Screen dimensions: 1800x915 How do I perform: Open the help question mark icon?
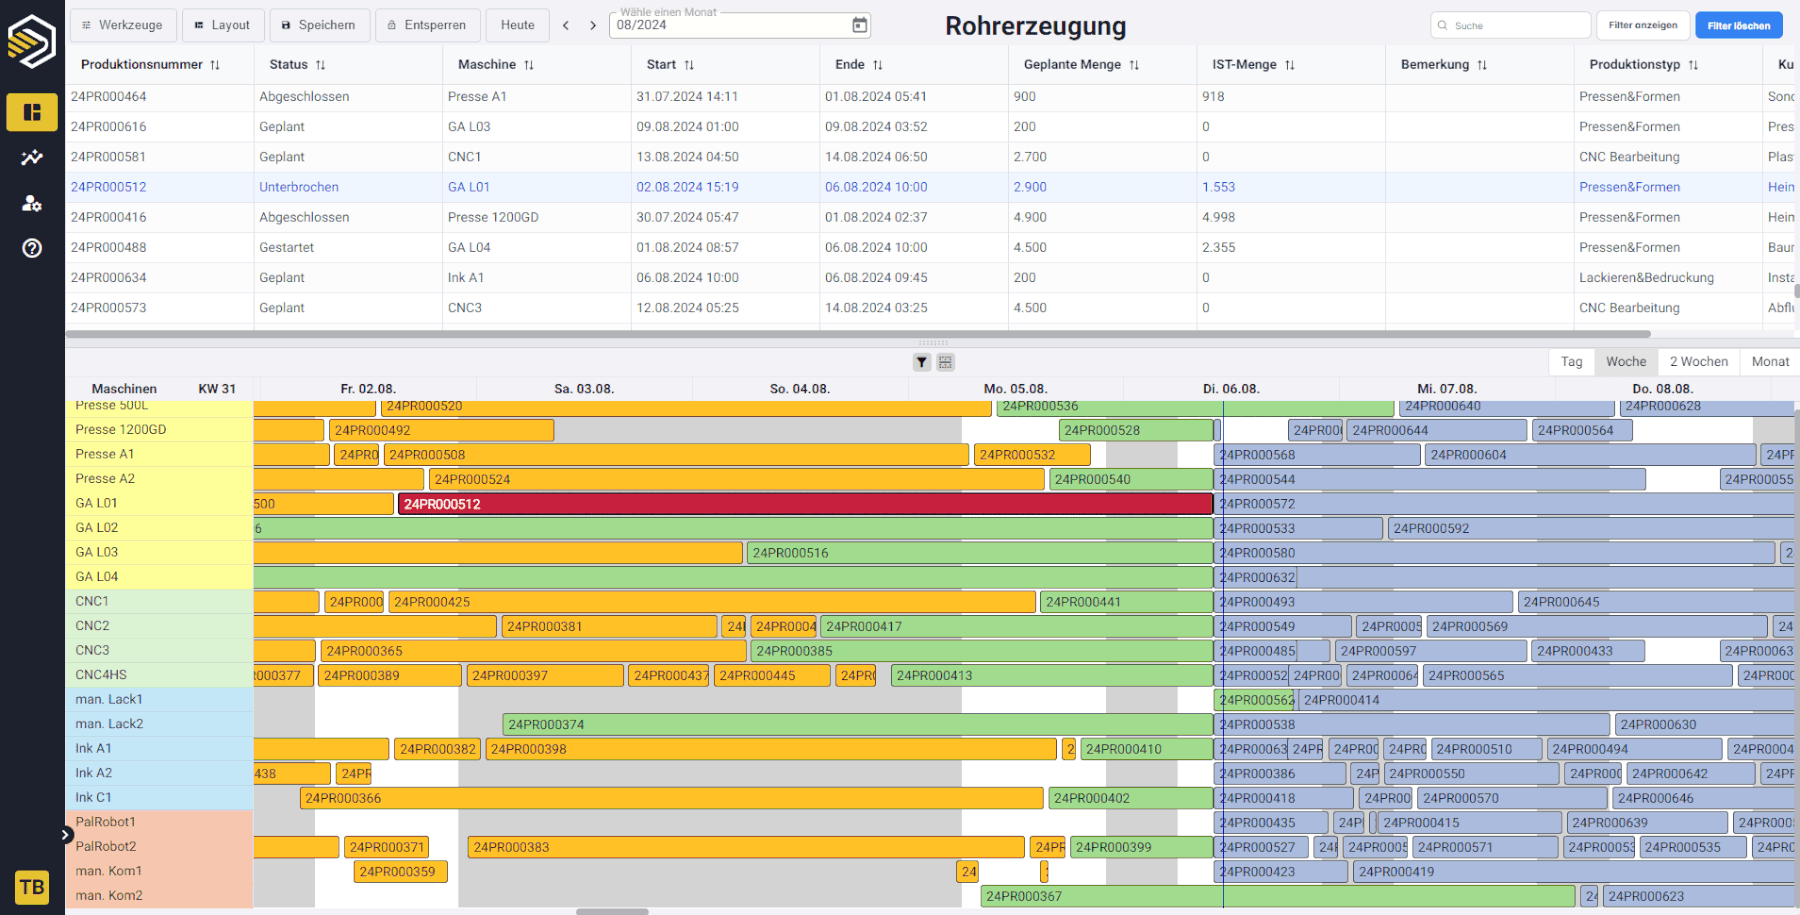32,248
